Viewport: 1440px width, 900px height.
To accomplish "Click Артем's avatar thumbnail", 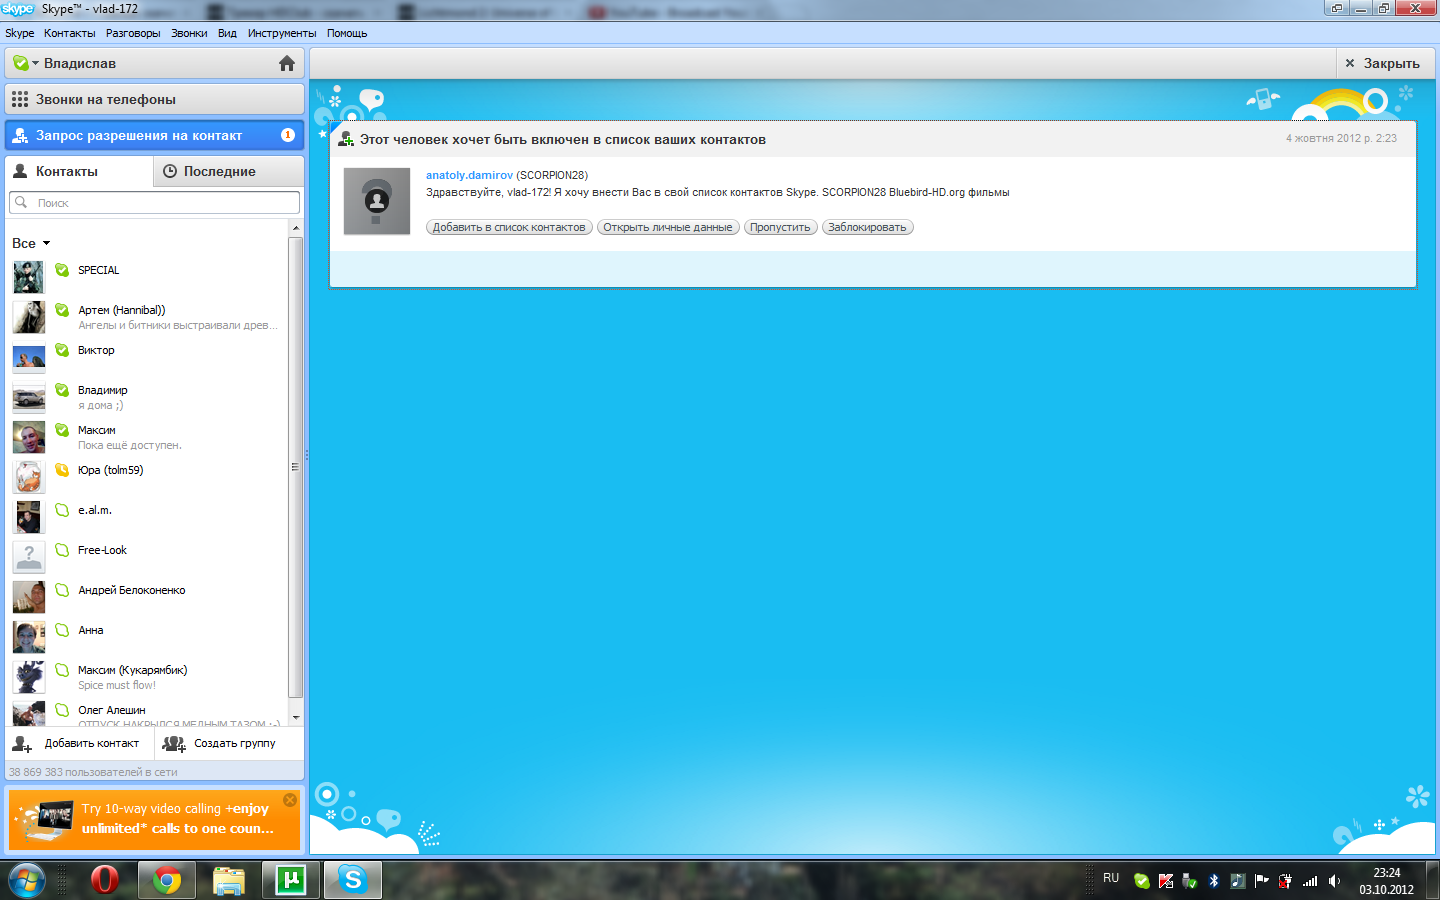I will click(x=29, y=317).
